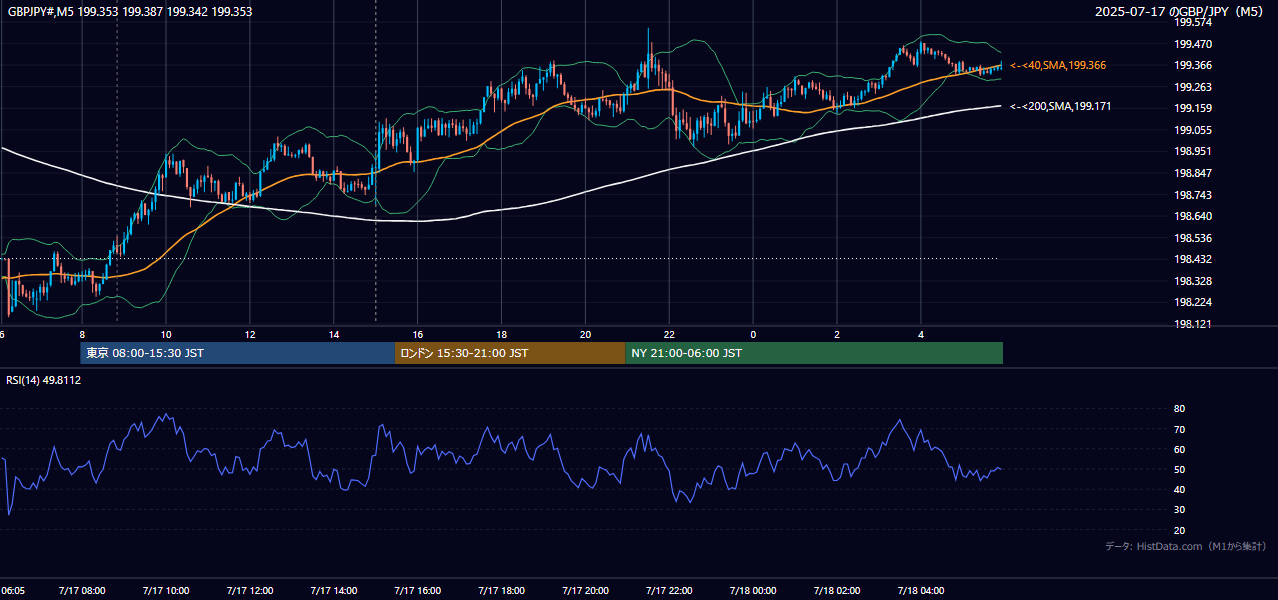Click price level 199.574 on axis
This screenshot has width=1278, height=600.
[1193, 22]
